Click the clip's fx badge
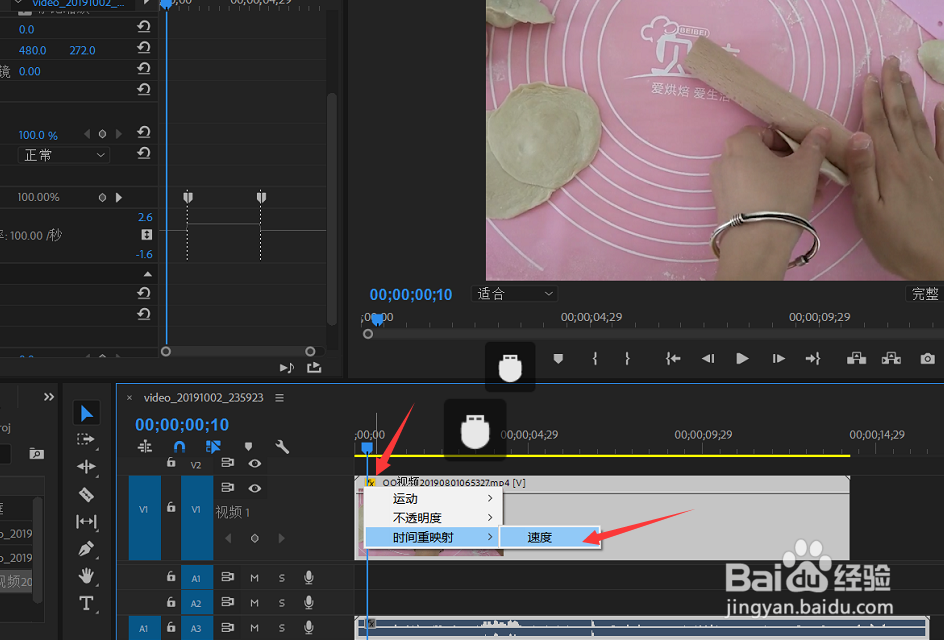944x640 pixels. 371,483
